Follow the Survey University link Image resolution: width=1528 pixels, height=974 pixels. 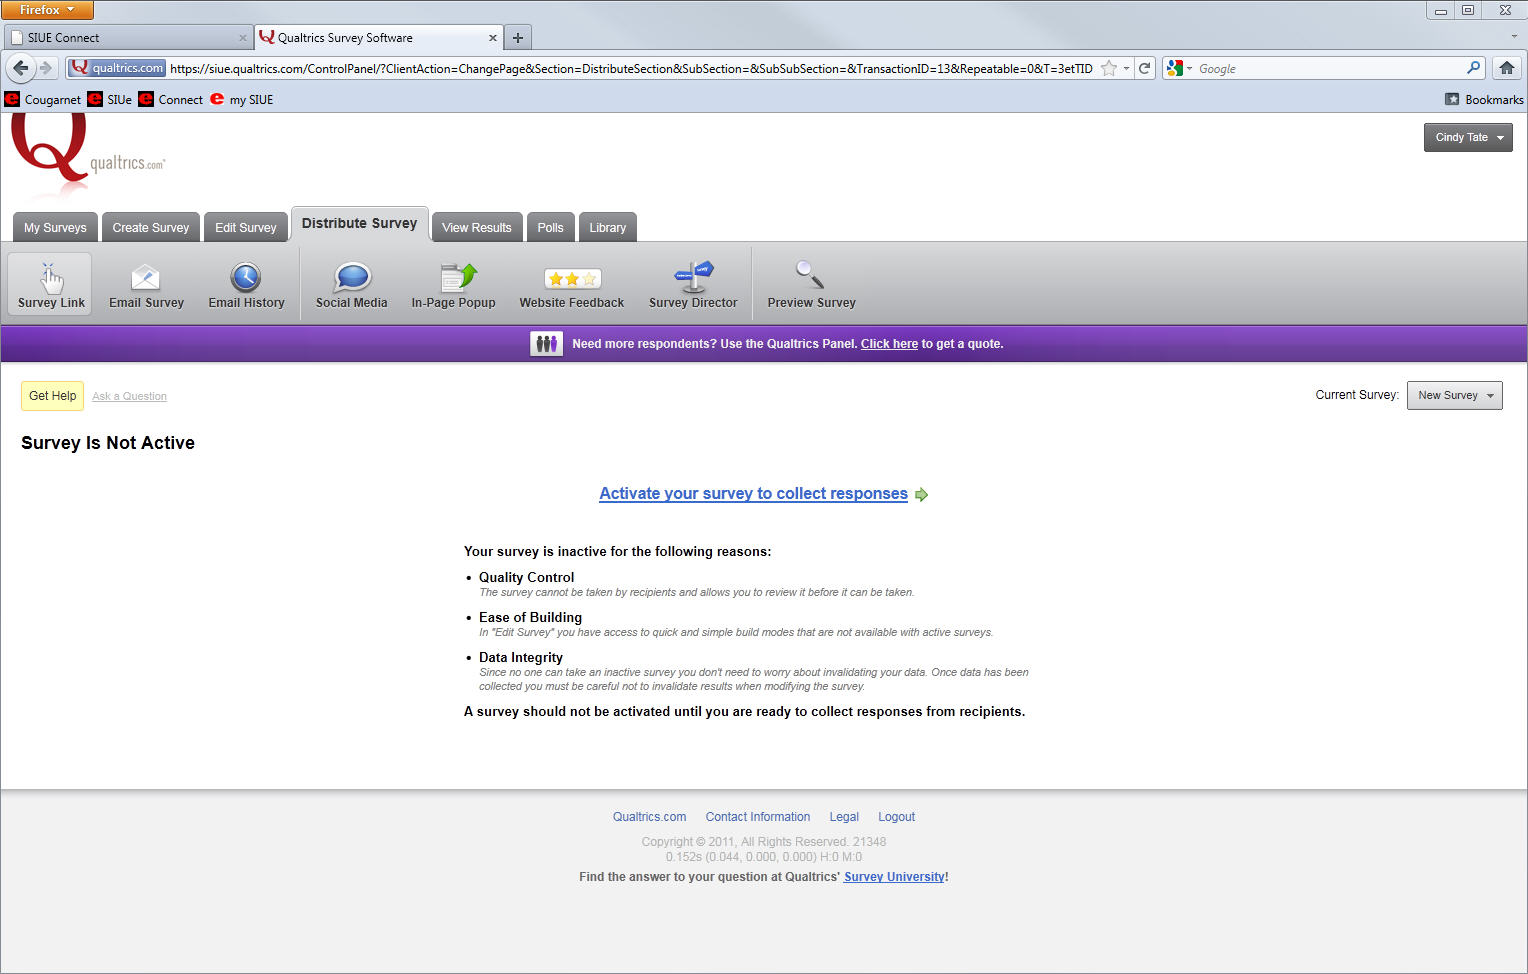(x=894, y=877)
